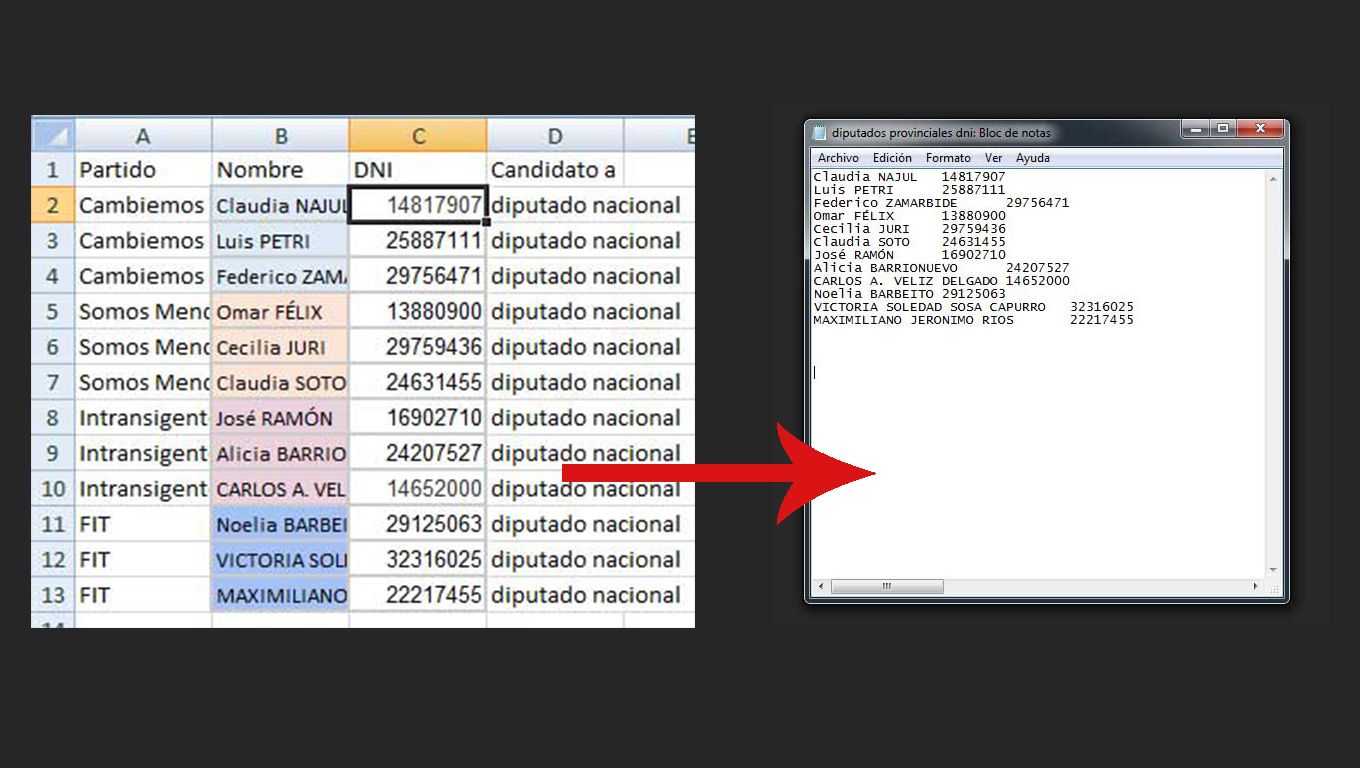Click the Notepad document icon in title bar
This screenshot has height=768, width=1360.
click(x=820, y=133)
